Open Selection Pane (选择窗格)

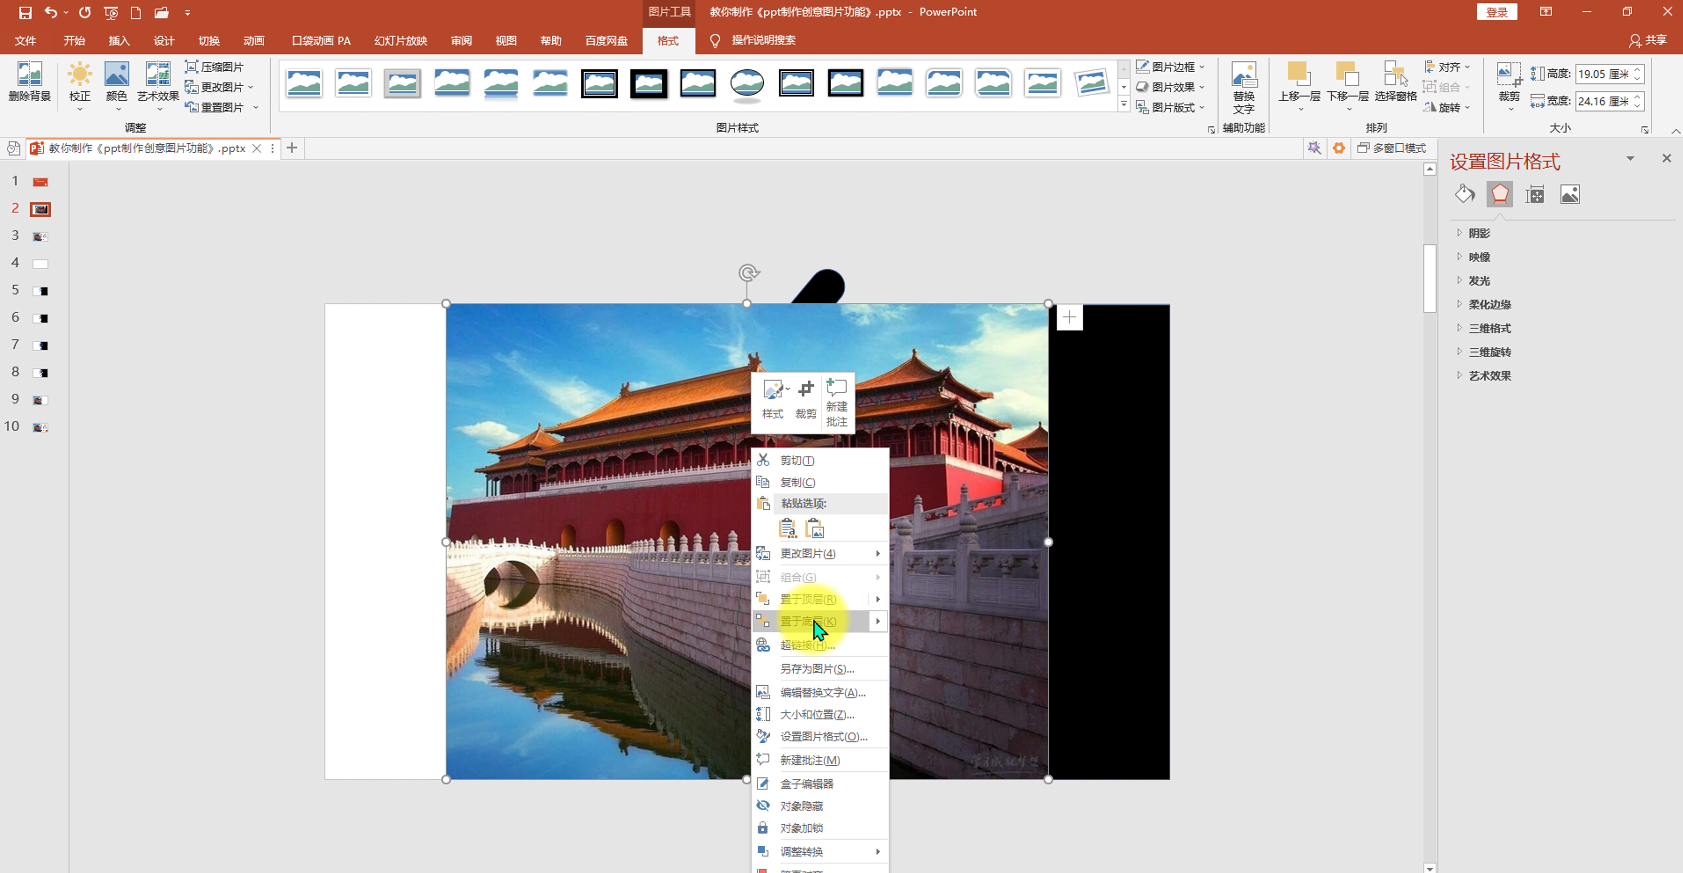1395,82
